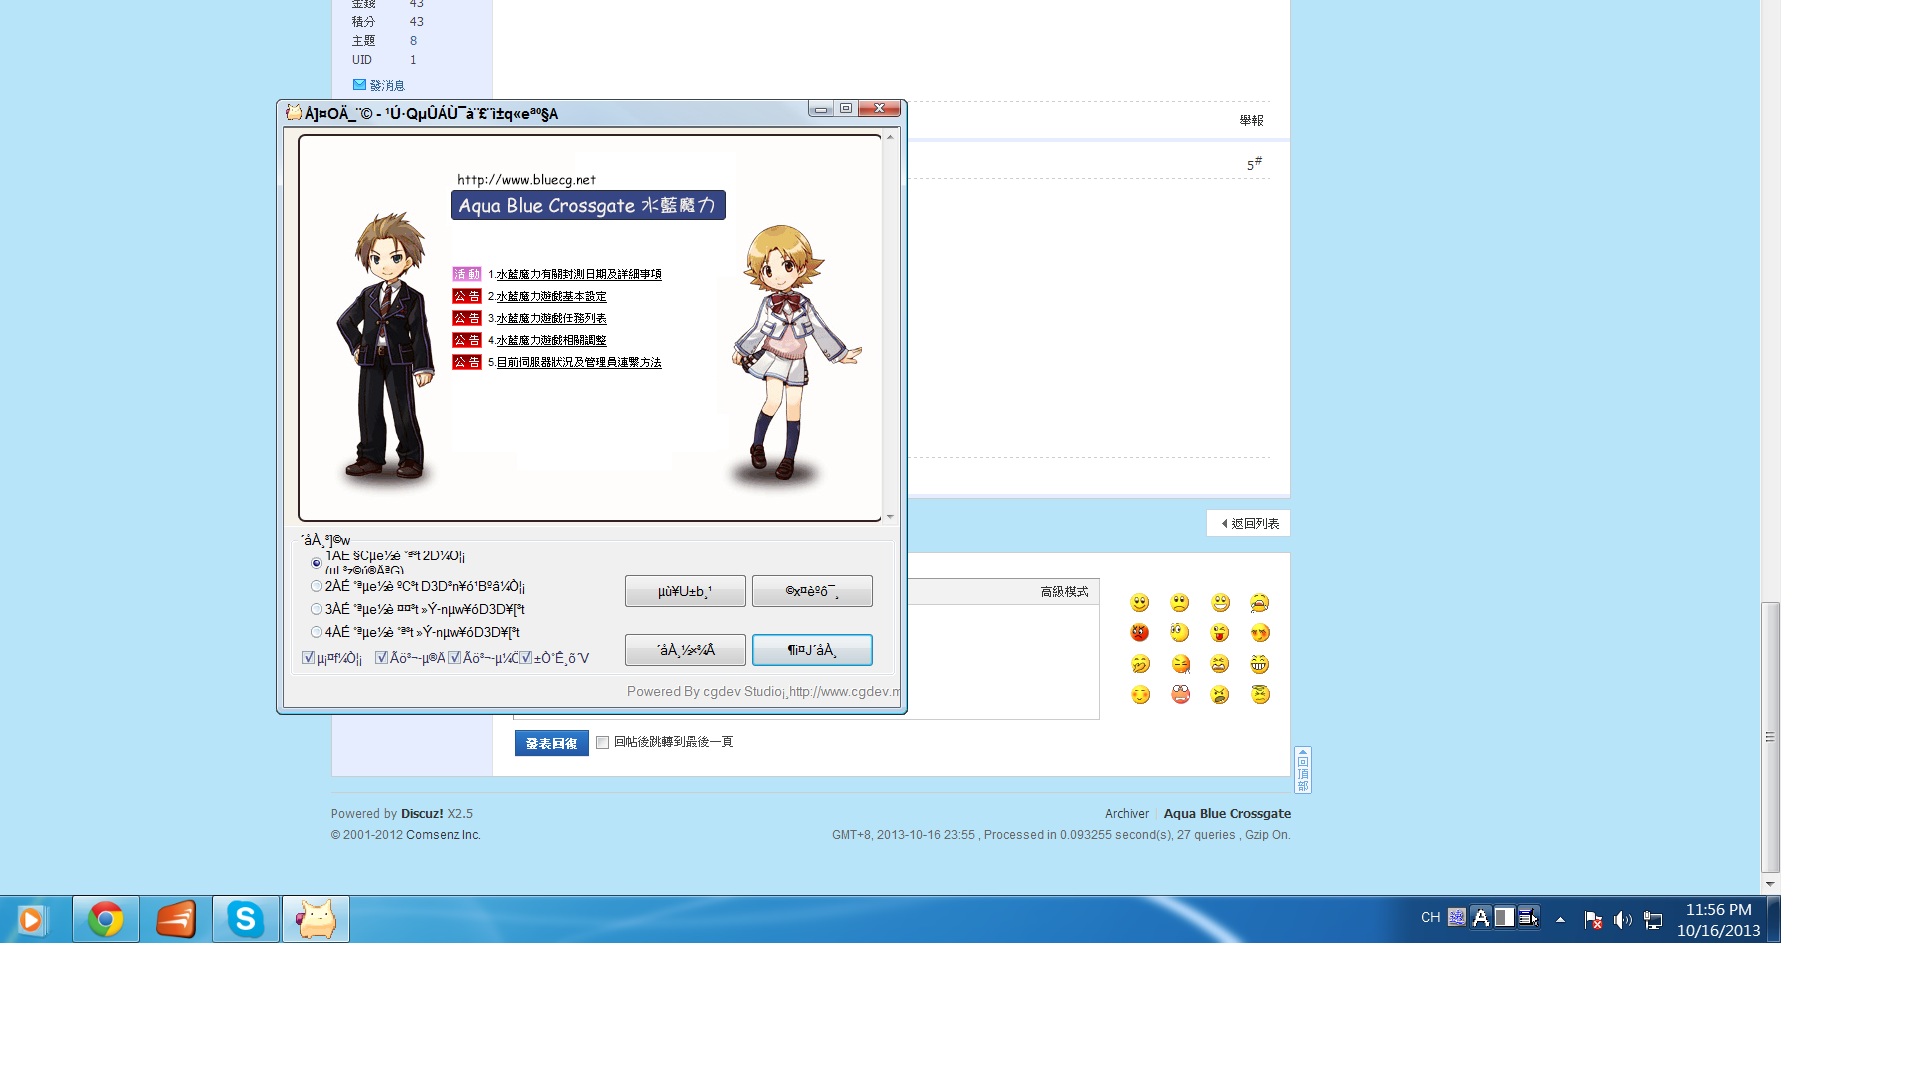Click the envelope send-message icon
The height and width of the screenshot is (1080, 1920).
[359, 85]
